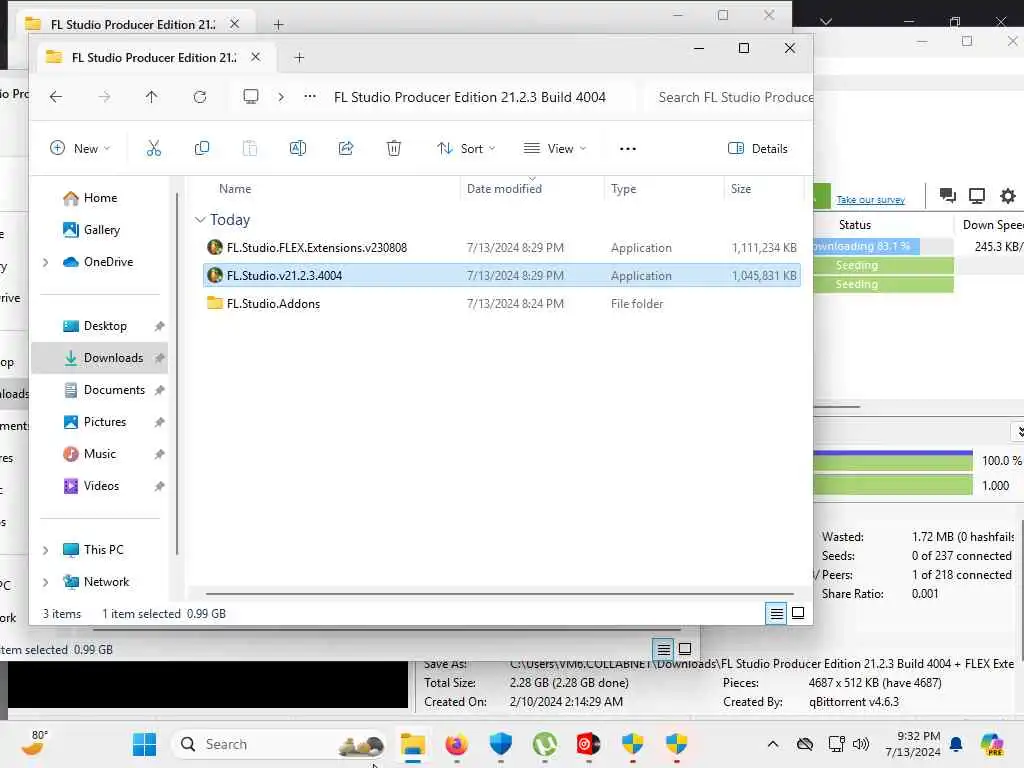Click the 100.0 % availability bar
The width and height of the screenshot is (1024, 768).
[893, 461]
